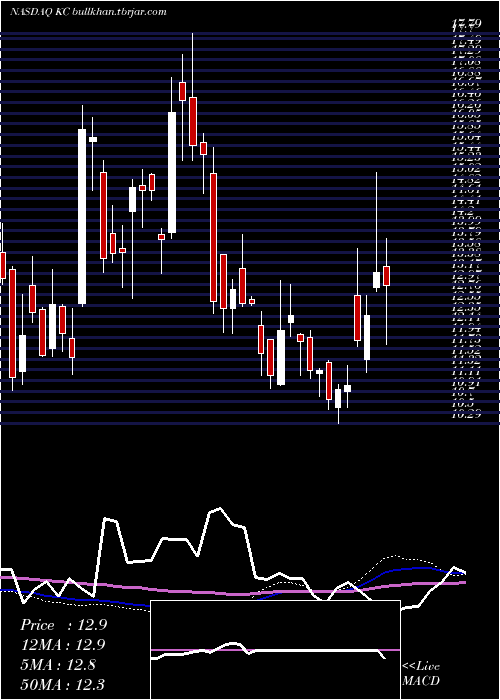The image size is (500, 700).
Task: Click the white candle at the chart's lowest point
Action: [338, 399]
